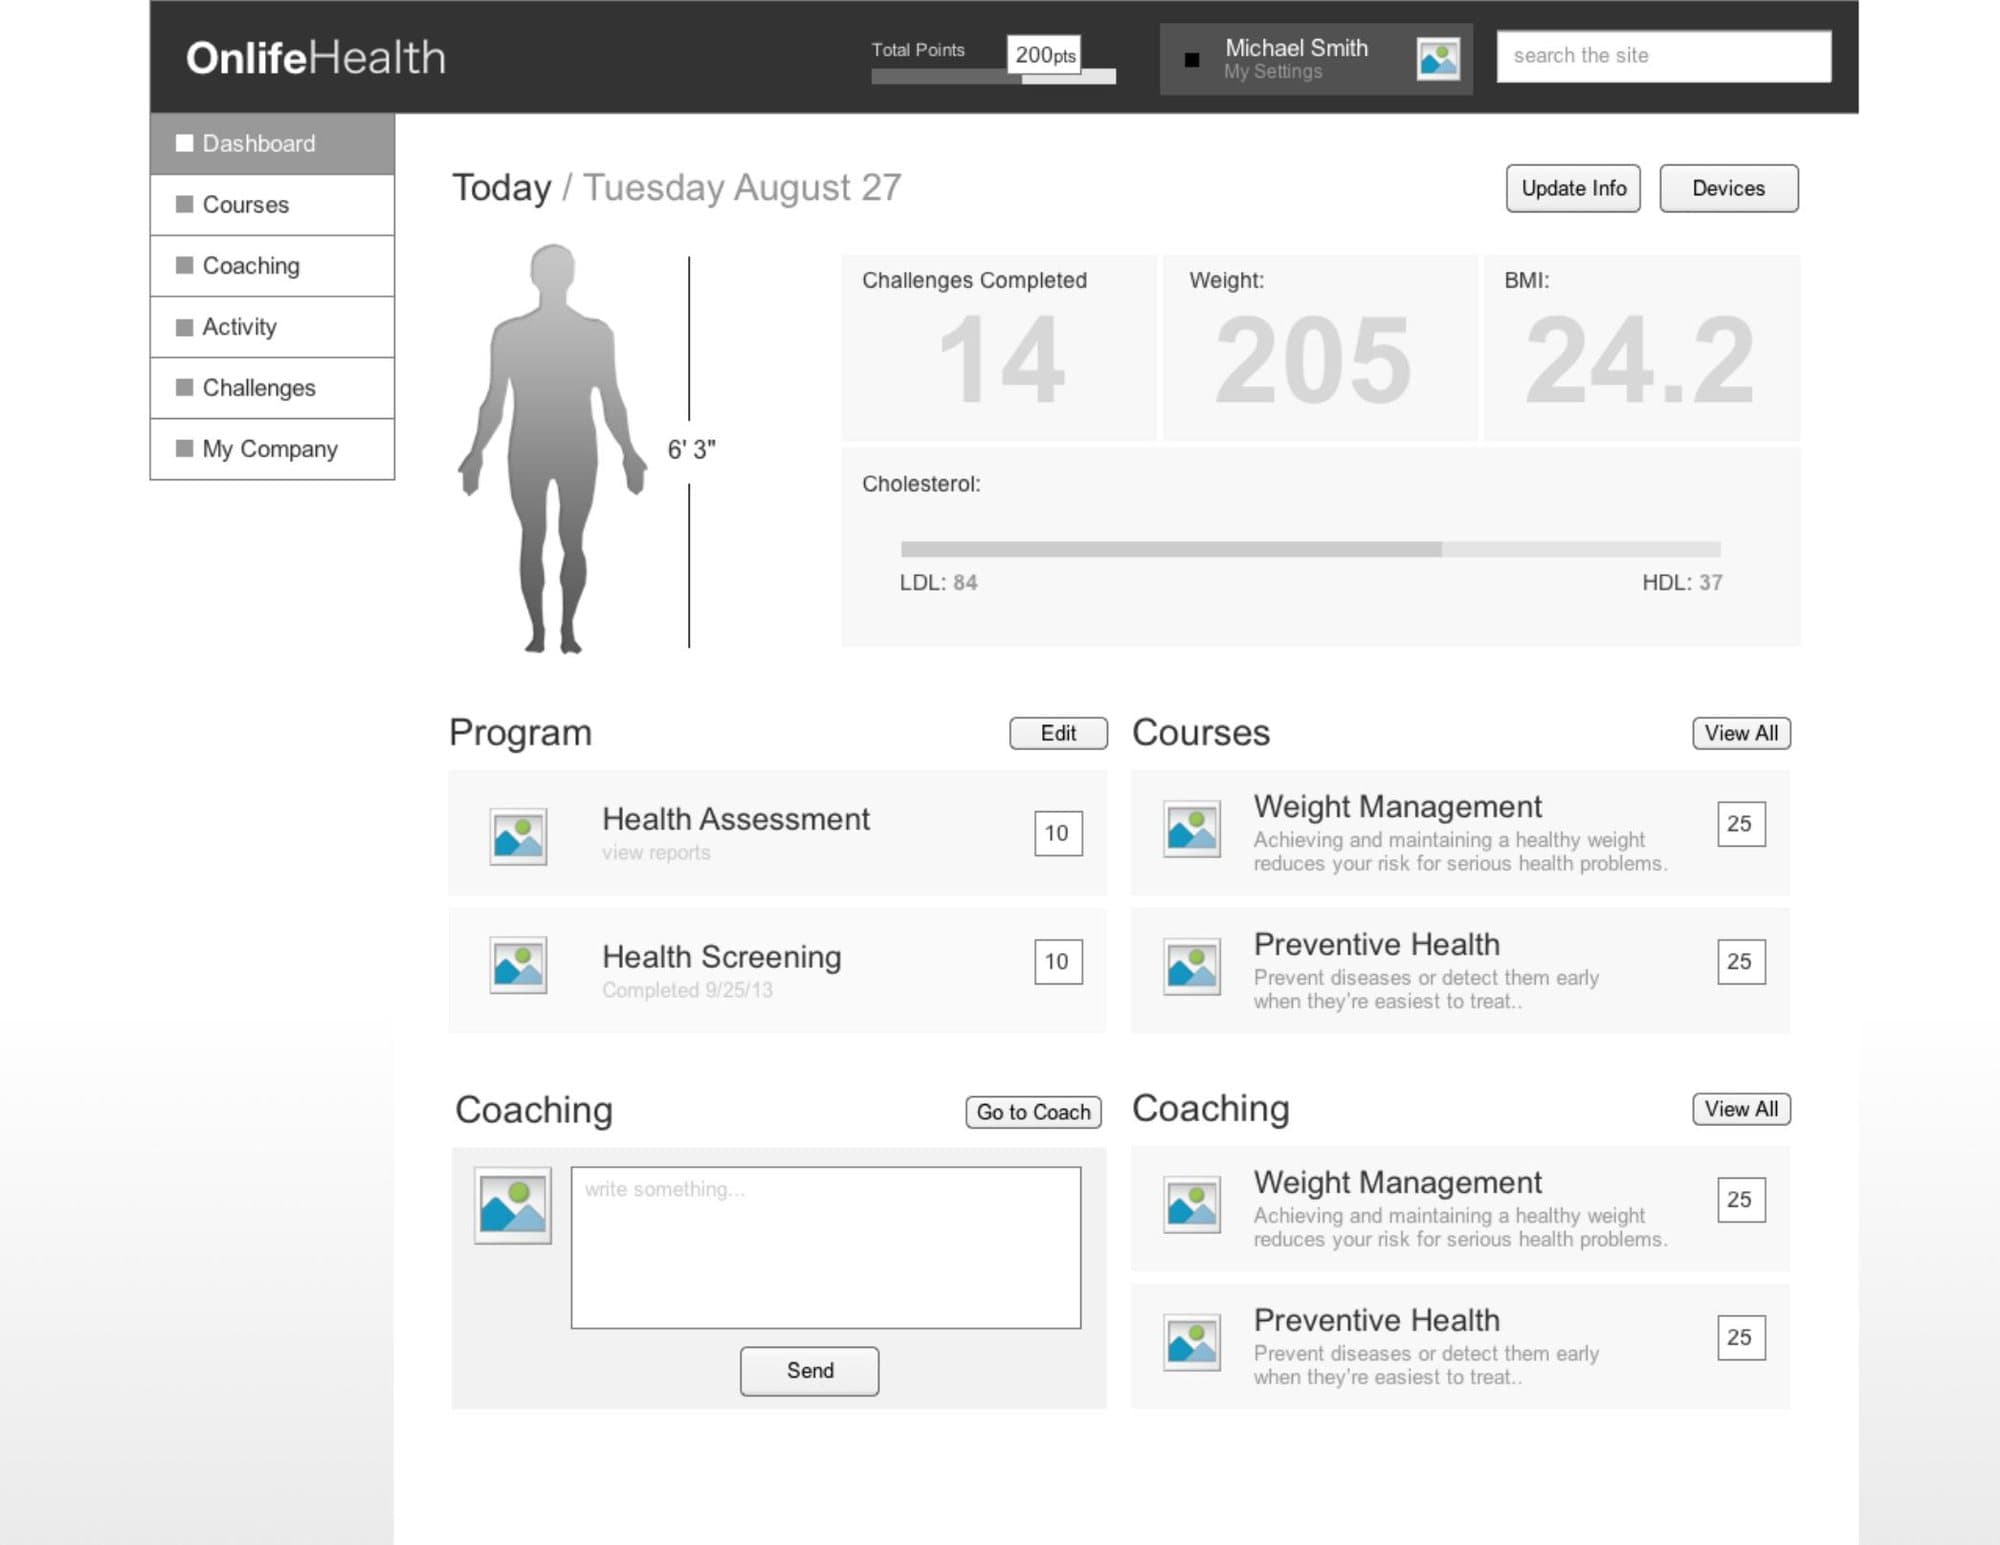Click Weight Management image in right Coaching list
This screenshot has width=2000, height=1545.
point(1192,1204)
